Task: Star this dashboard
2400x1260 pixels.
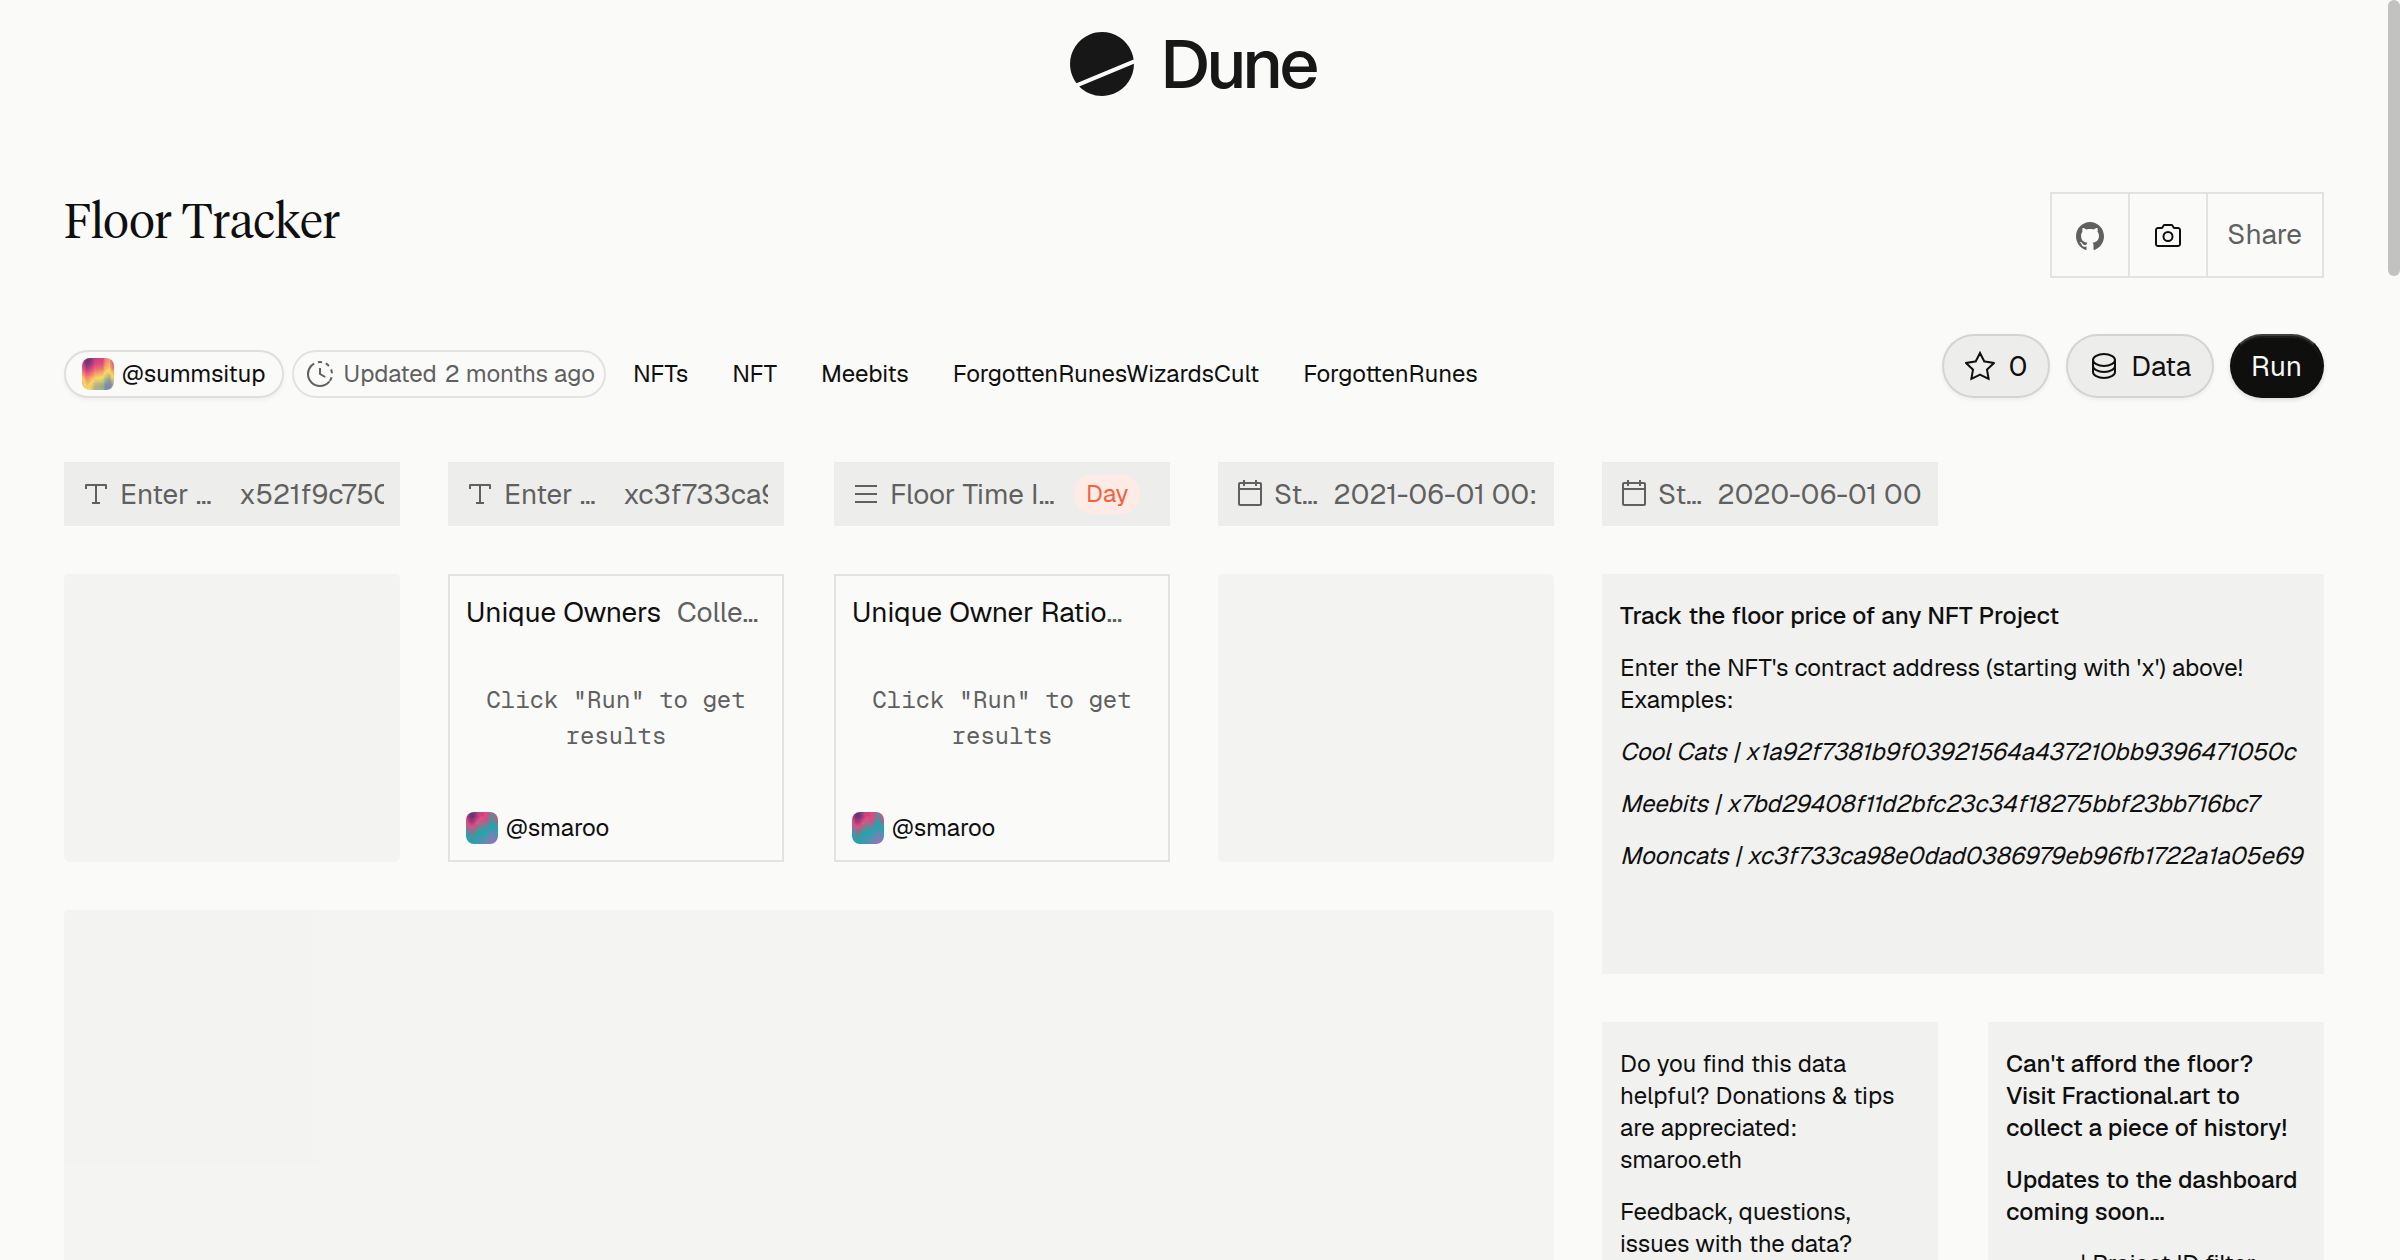Action: (x=1995, y=366)
